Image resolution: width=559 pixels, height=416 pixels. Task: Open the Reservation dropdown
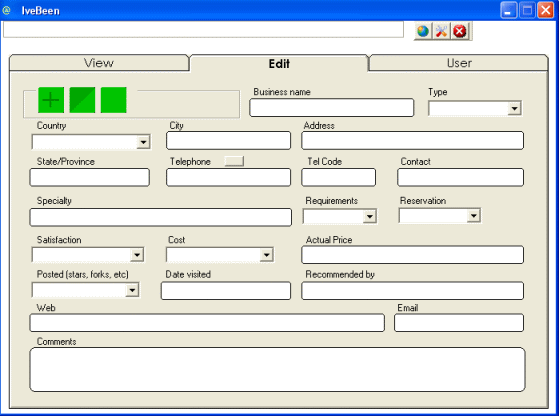click(x=473, y=216)
